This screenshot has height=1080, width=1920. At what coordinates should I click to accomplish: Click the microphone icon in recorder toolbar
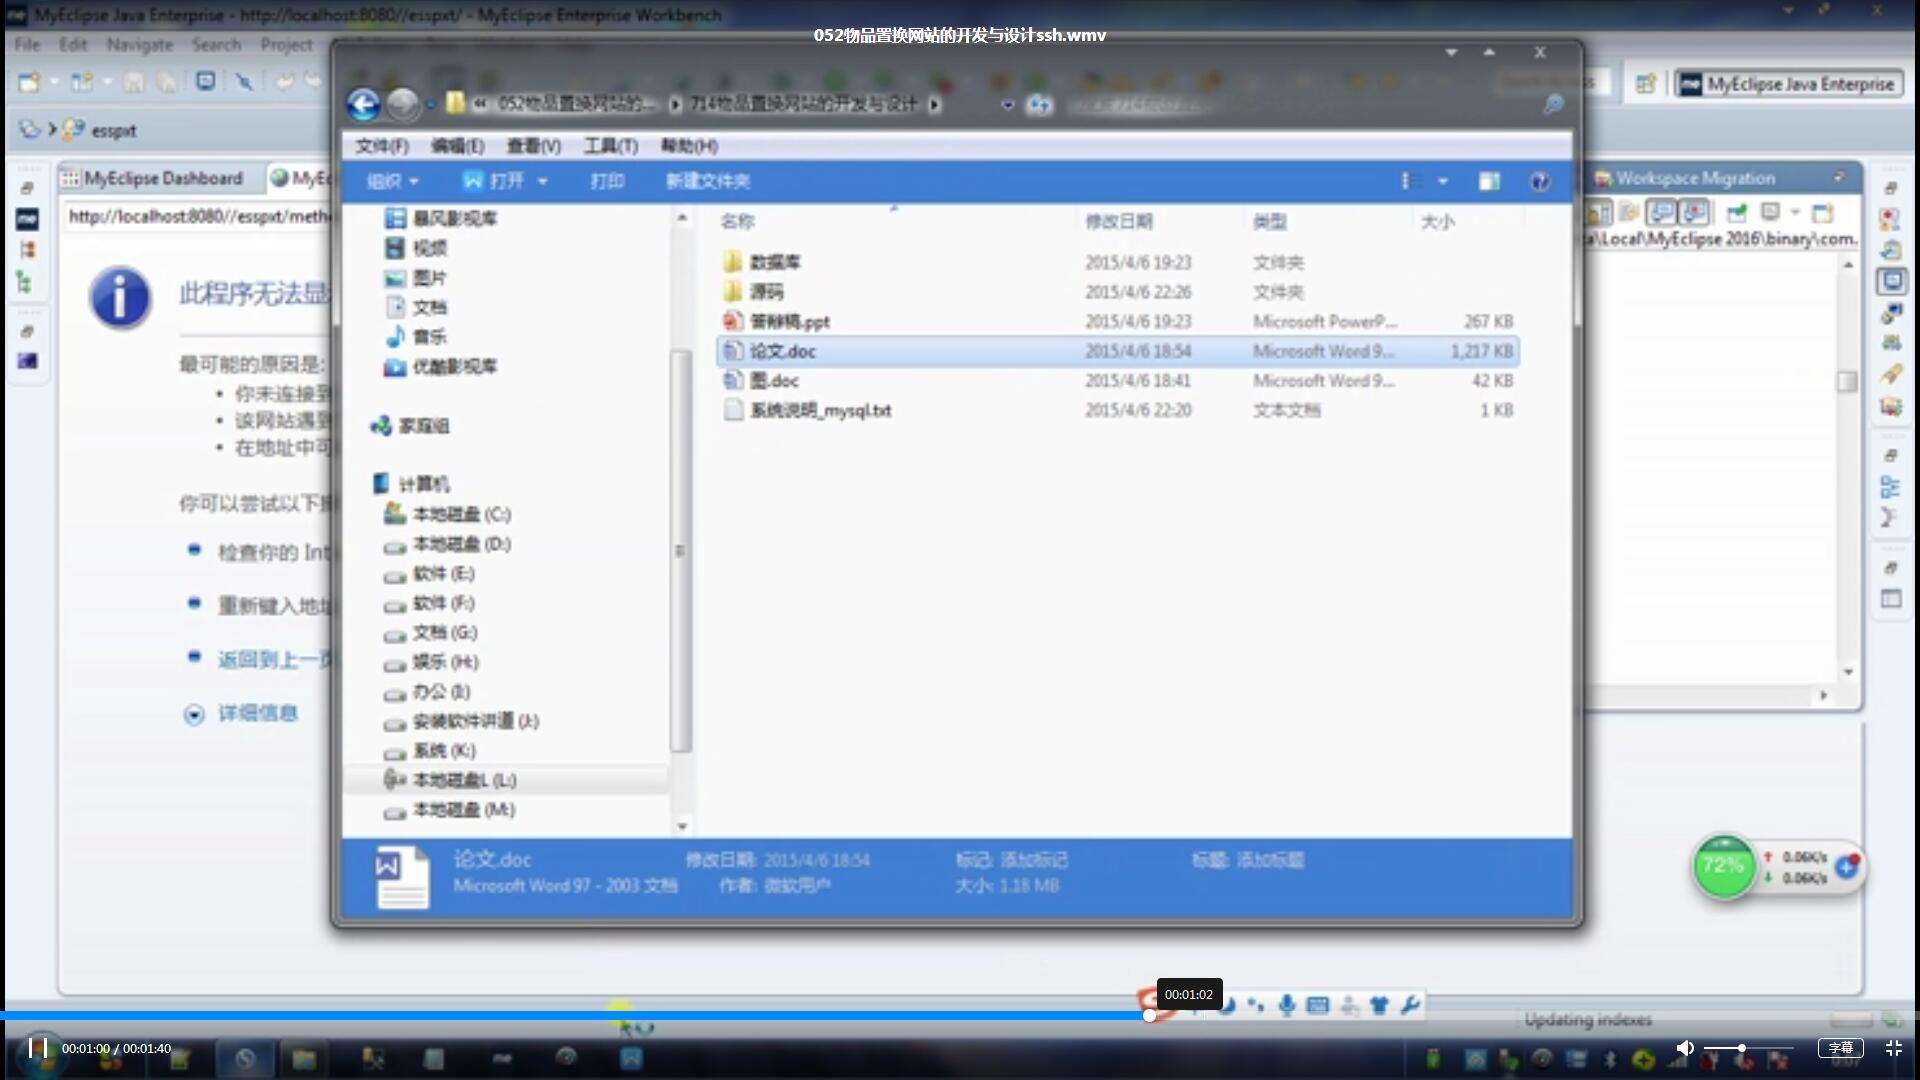tap(1287, 1005)
